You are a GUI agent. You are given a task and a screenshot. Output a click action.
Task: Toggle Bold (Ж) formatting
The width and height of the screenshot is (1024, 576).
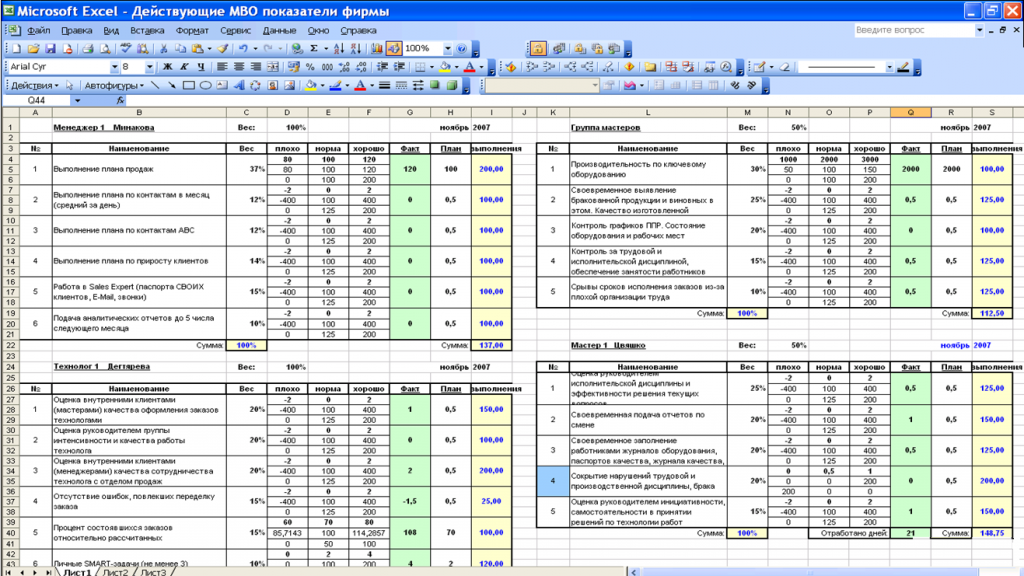[x=167, y=67]
